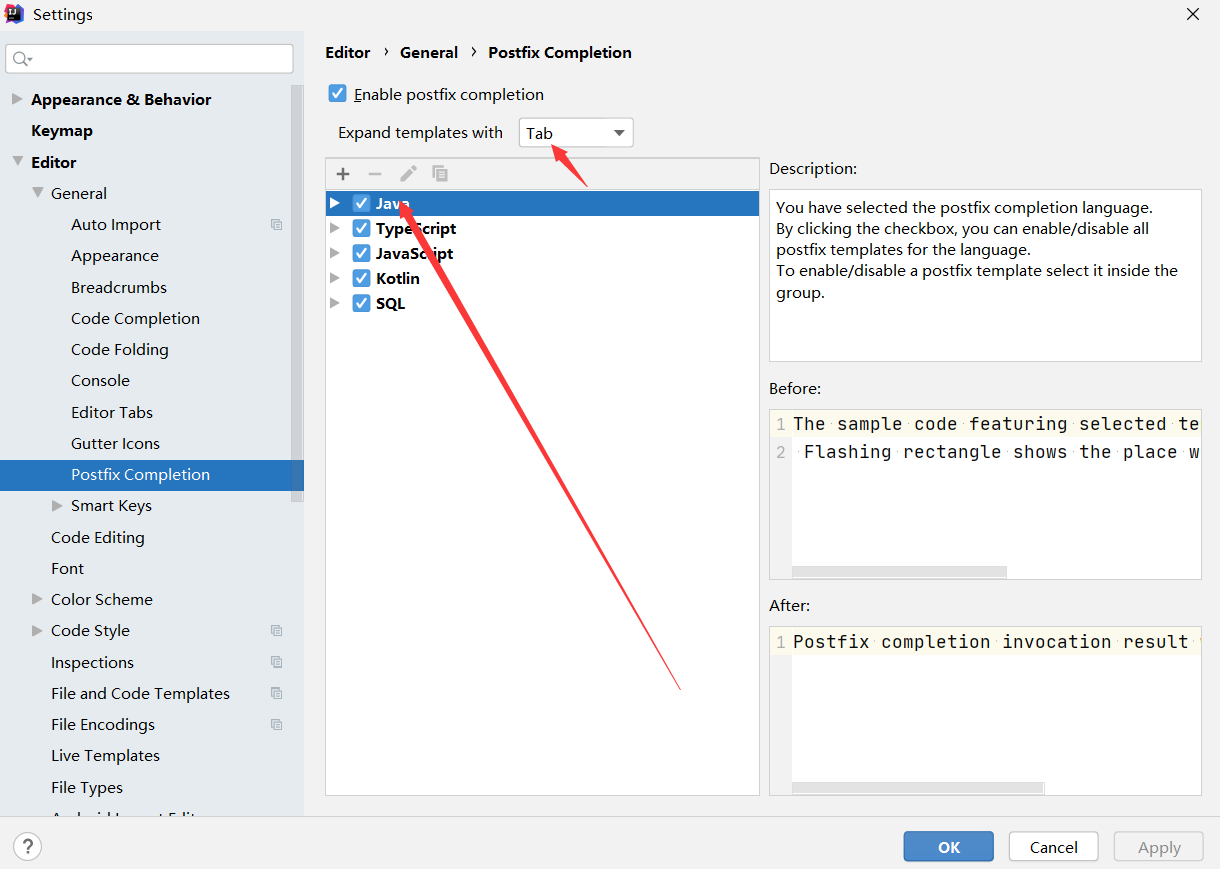Open Keymap settings page
Viewport: 1220px width, 869px height.
62,131
